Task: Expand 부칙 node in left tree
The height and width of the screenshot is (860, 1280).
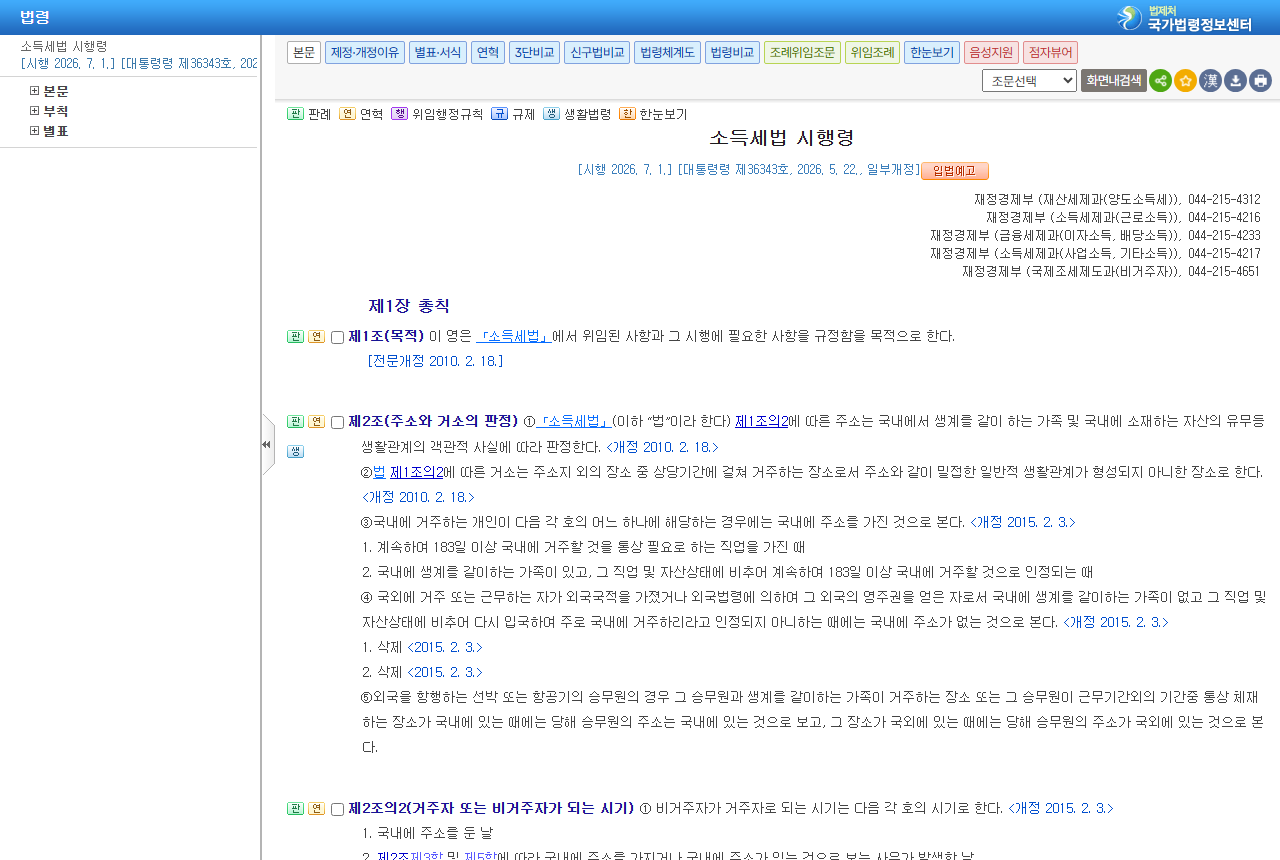Action: click(34, 111)
